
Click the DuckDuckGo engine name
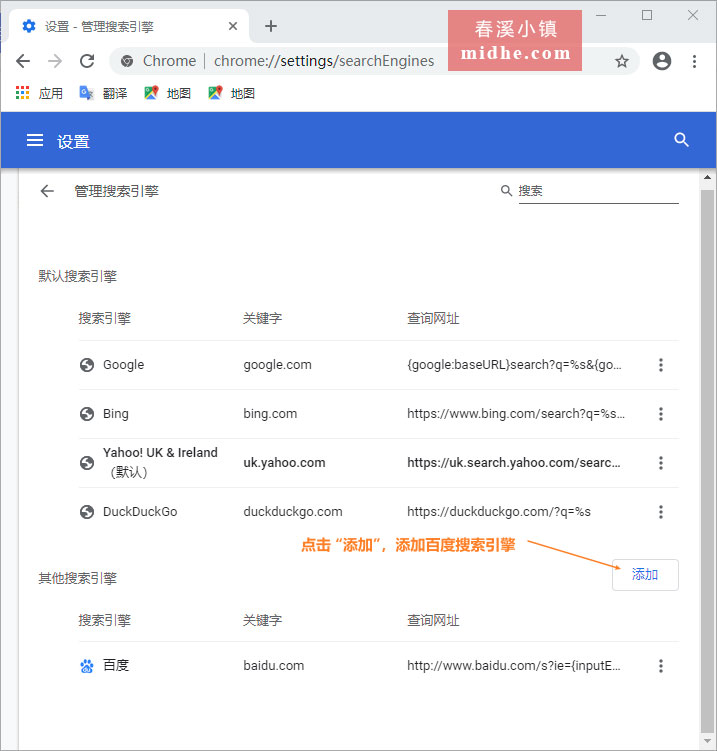[x=140, y=512]
